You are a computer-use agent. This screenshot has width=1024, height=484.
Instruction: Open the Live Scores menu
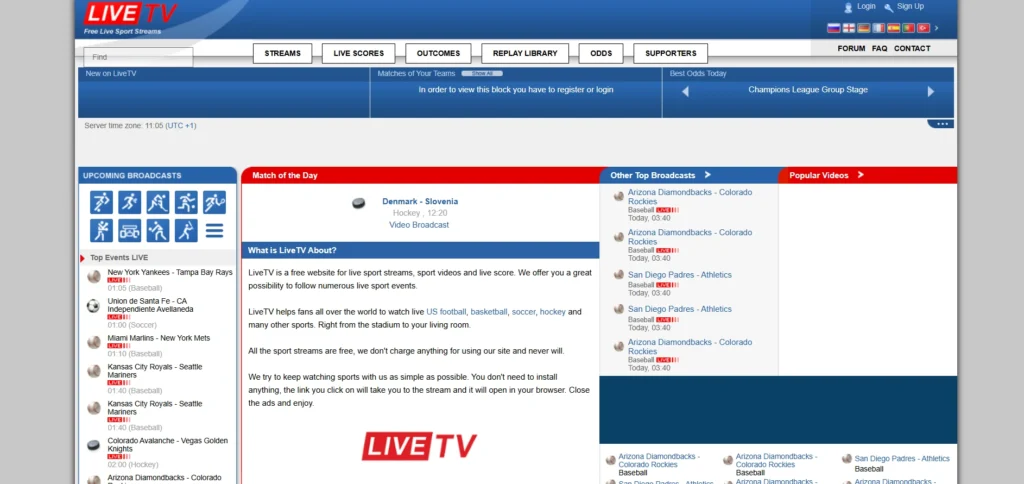point(359,54)
